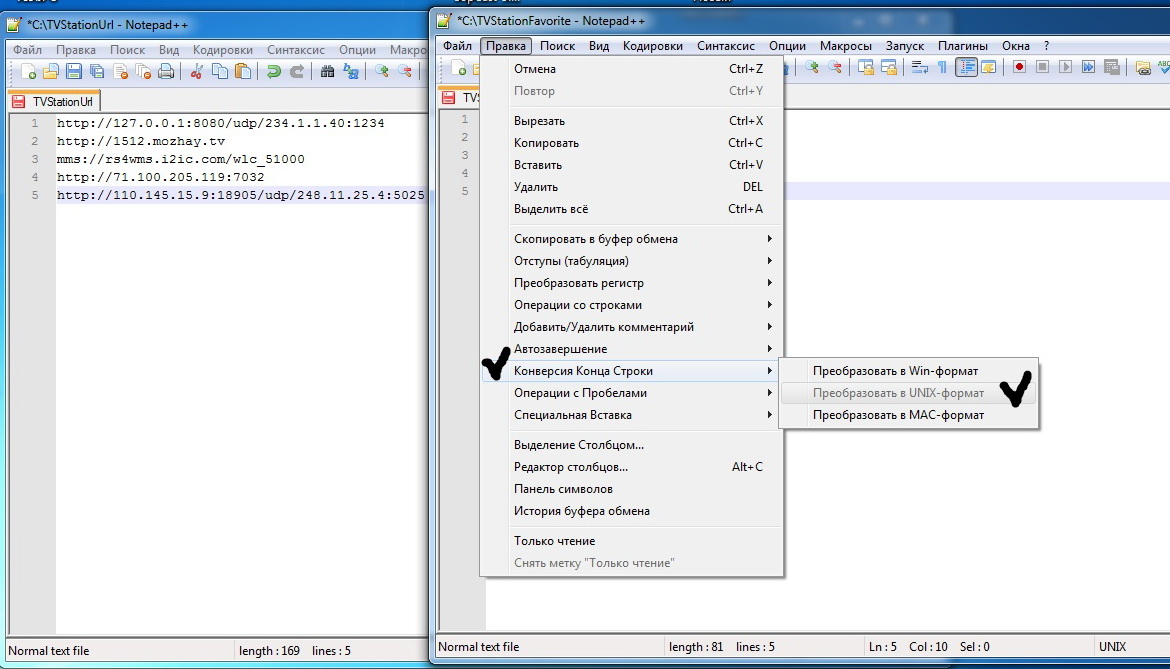Choose 'Преобразовать в Win-формат' from the submenu
The image size is (1170, 669).
coord(895,371)
